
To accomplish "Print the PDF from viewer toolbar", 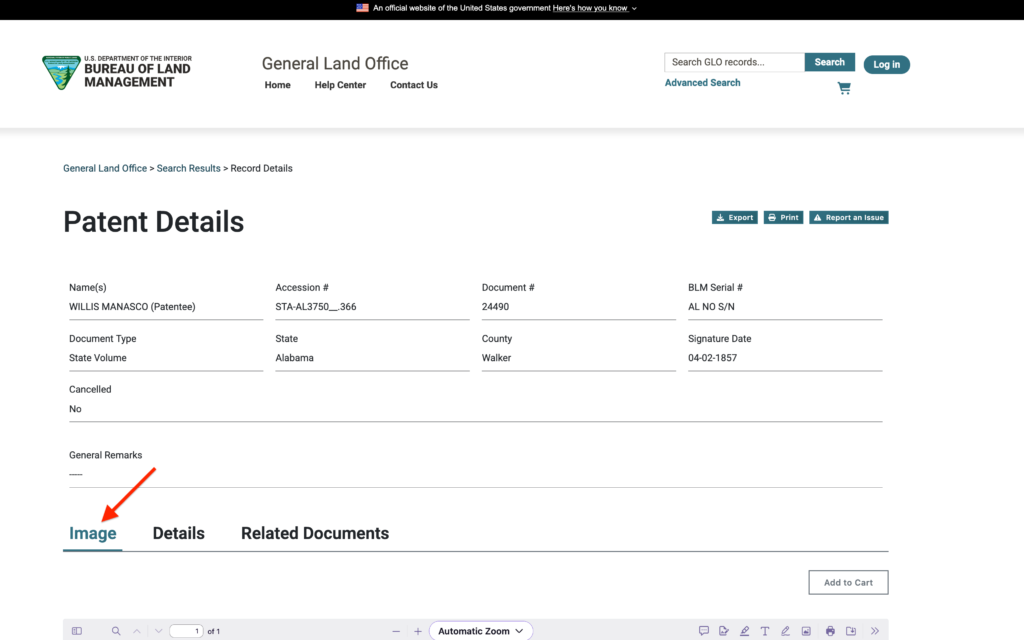I will tap(830, 631).
